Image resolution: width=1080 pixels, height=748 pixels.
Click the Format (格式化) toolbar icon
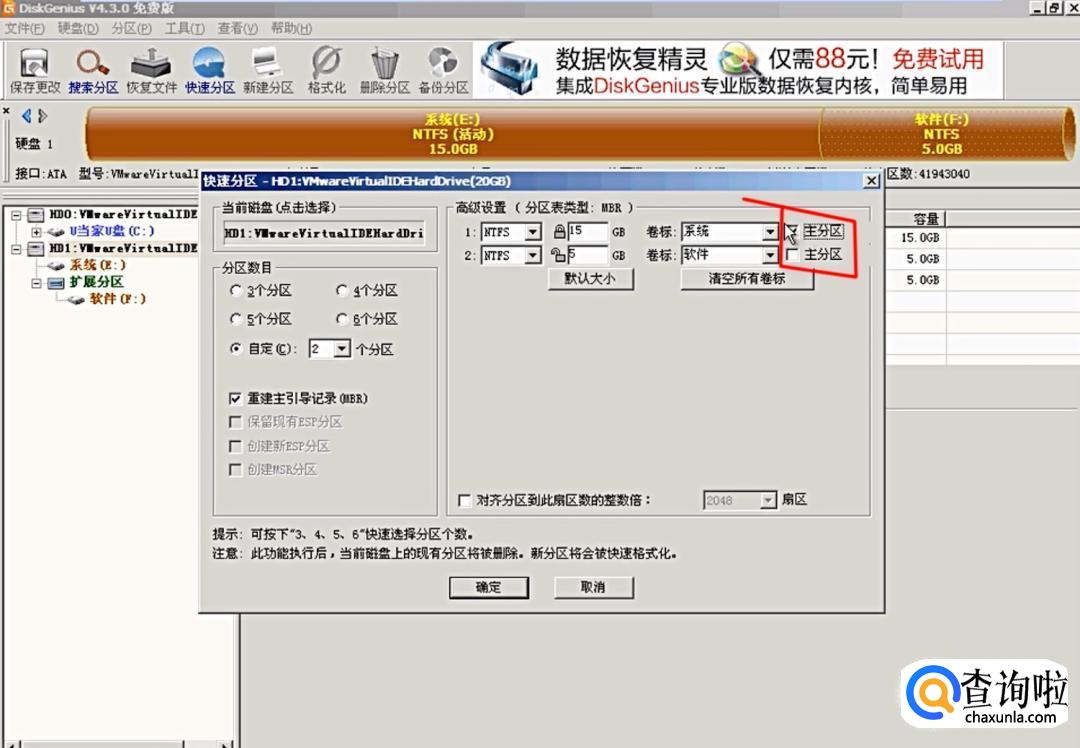click(326, 70)
